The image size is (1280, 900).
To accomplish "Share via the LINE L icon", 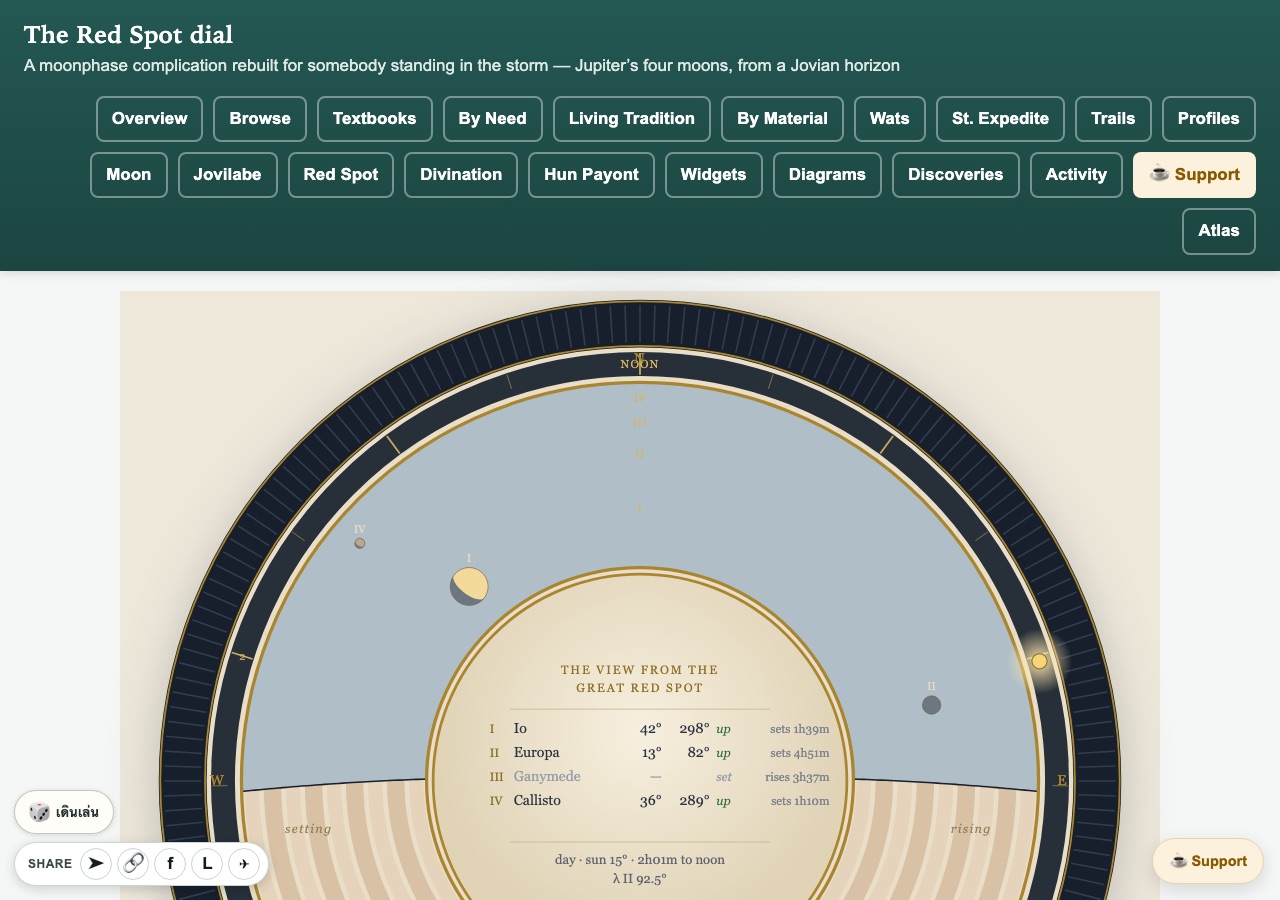I will [x=207, y=863].
